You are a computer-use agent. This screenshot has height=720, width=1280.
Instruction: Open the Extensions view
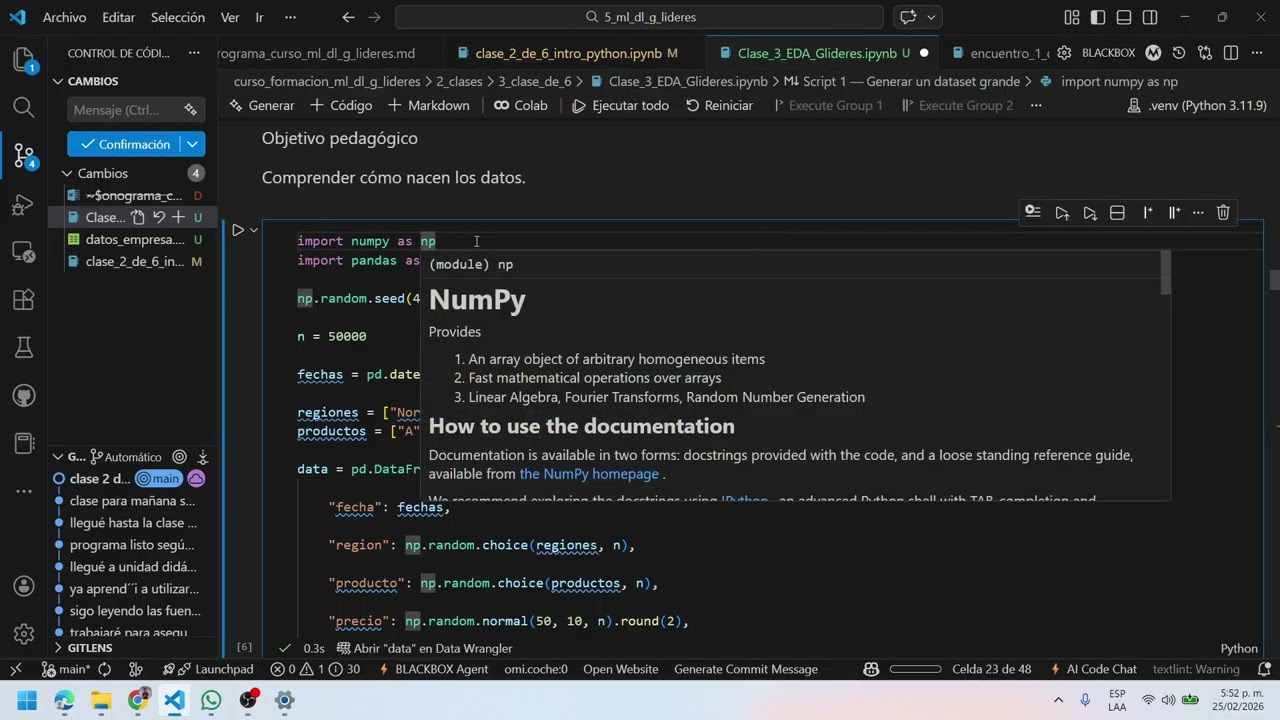click(24, 300)
